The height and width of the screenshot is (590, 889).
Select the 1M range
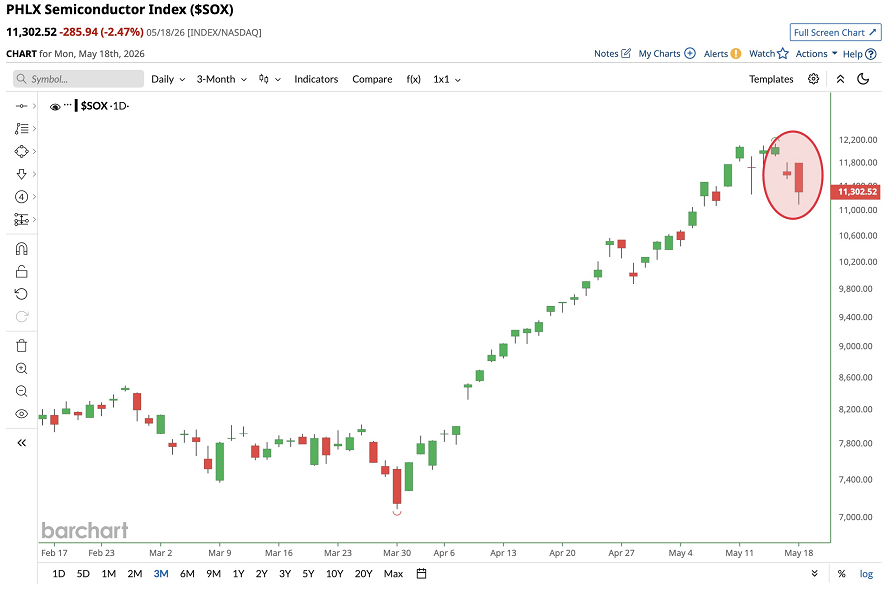(x=108, y=574)
